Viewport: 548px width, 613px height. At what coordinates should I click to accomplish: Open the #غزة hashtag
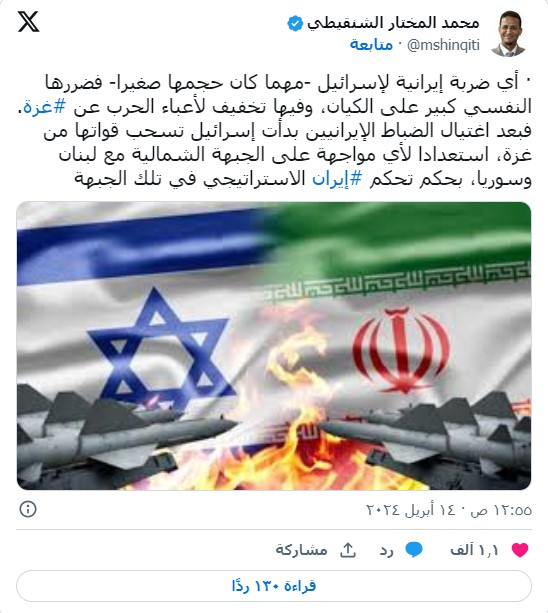coord(45,107)
